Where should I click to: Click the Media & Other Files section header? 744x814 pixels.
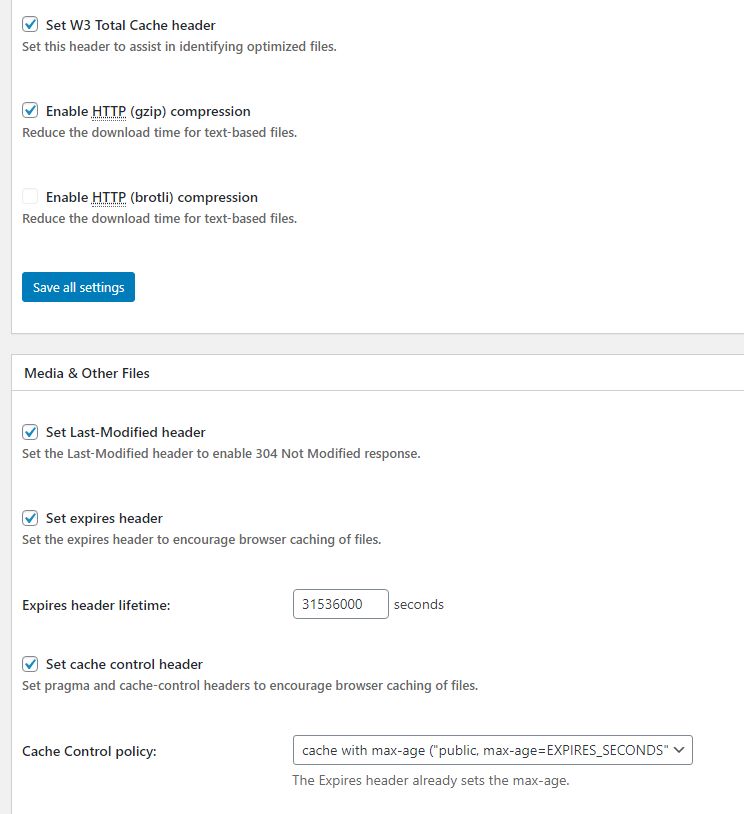(87, 373)
